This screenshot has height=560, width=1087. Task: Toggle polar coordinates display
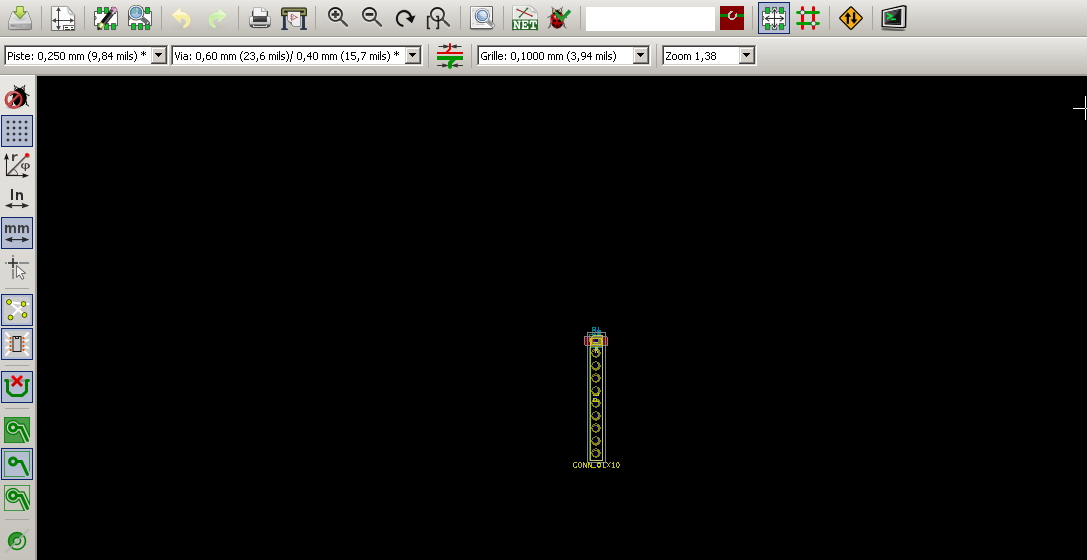[x=17, y=165]
